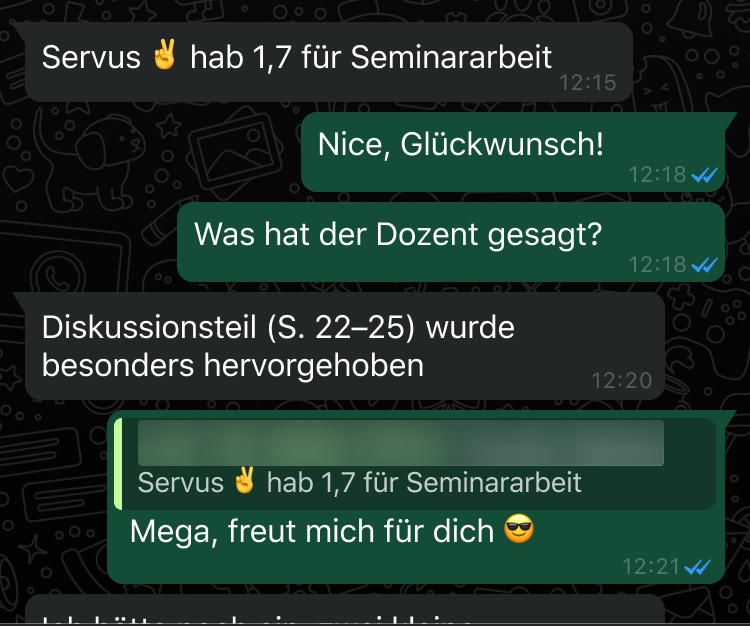The width and height of the screenshot is (750, 626).
Task: Select the 'Servus hab 1,7 für Seminararbeit' message
Action: pos(329,62)
